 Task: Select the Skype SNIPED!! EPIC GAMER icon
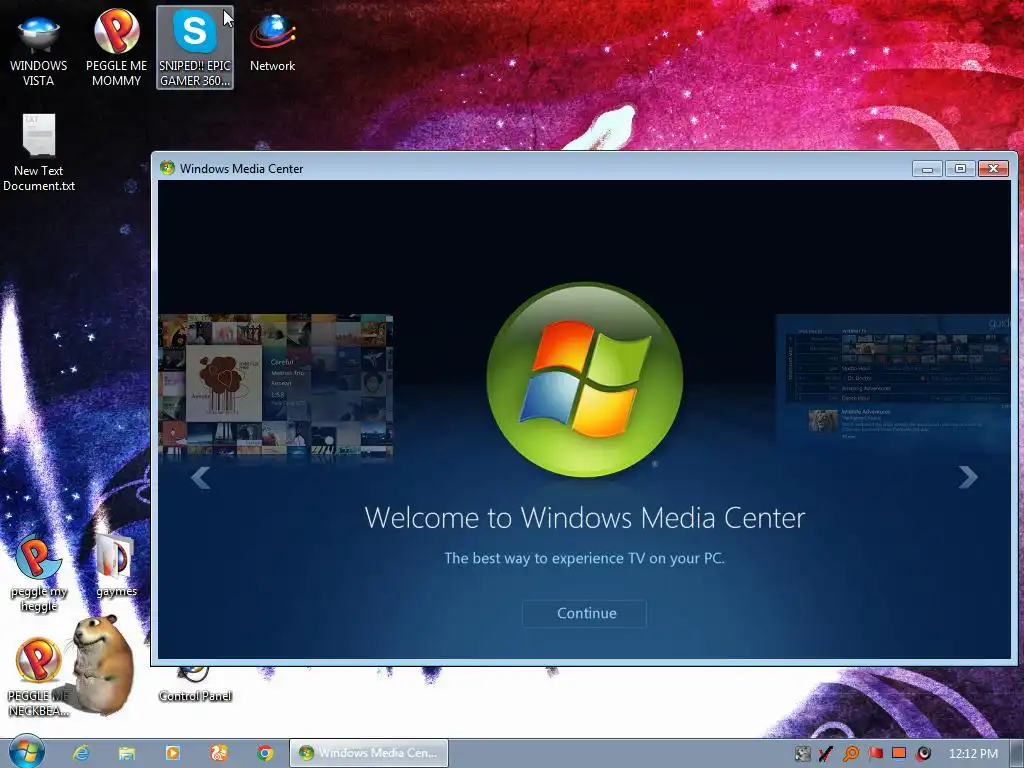click(195, 48)
